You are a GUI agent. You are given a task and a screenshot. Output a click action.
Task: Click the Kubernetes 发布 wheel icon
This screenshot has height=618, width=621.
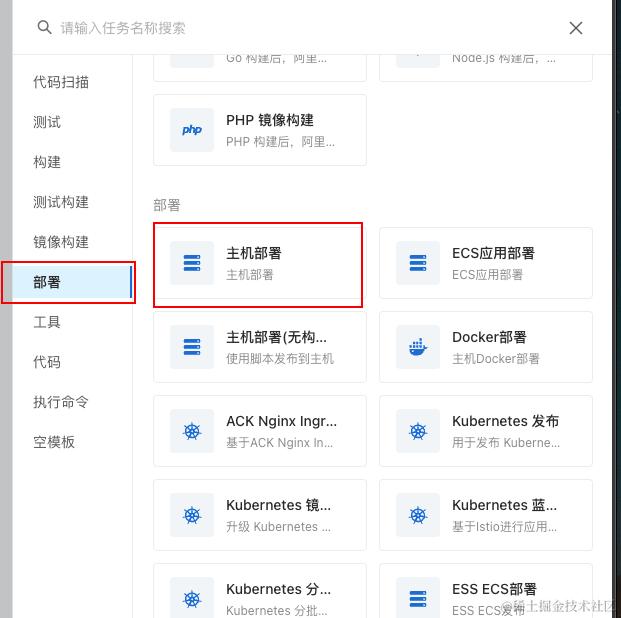(x=418, y=431)
